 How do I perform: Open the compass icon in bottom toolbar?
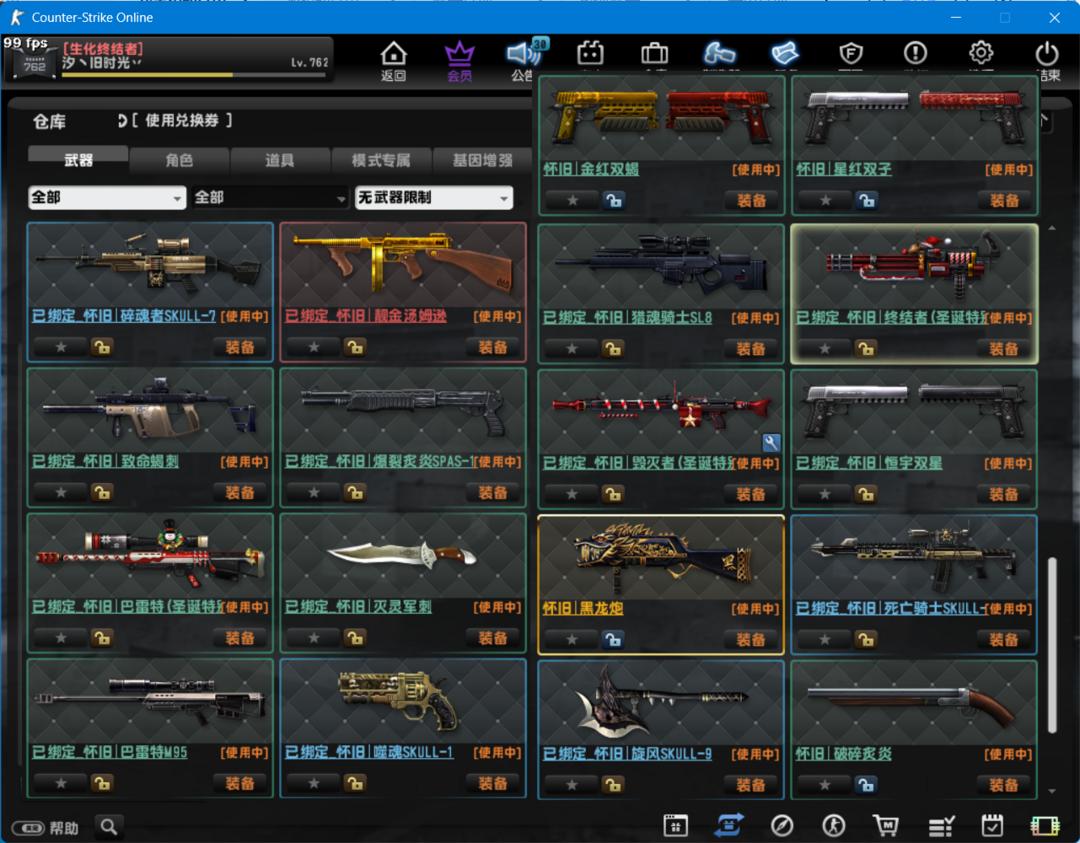tap(782, 825)
